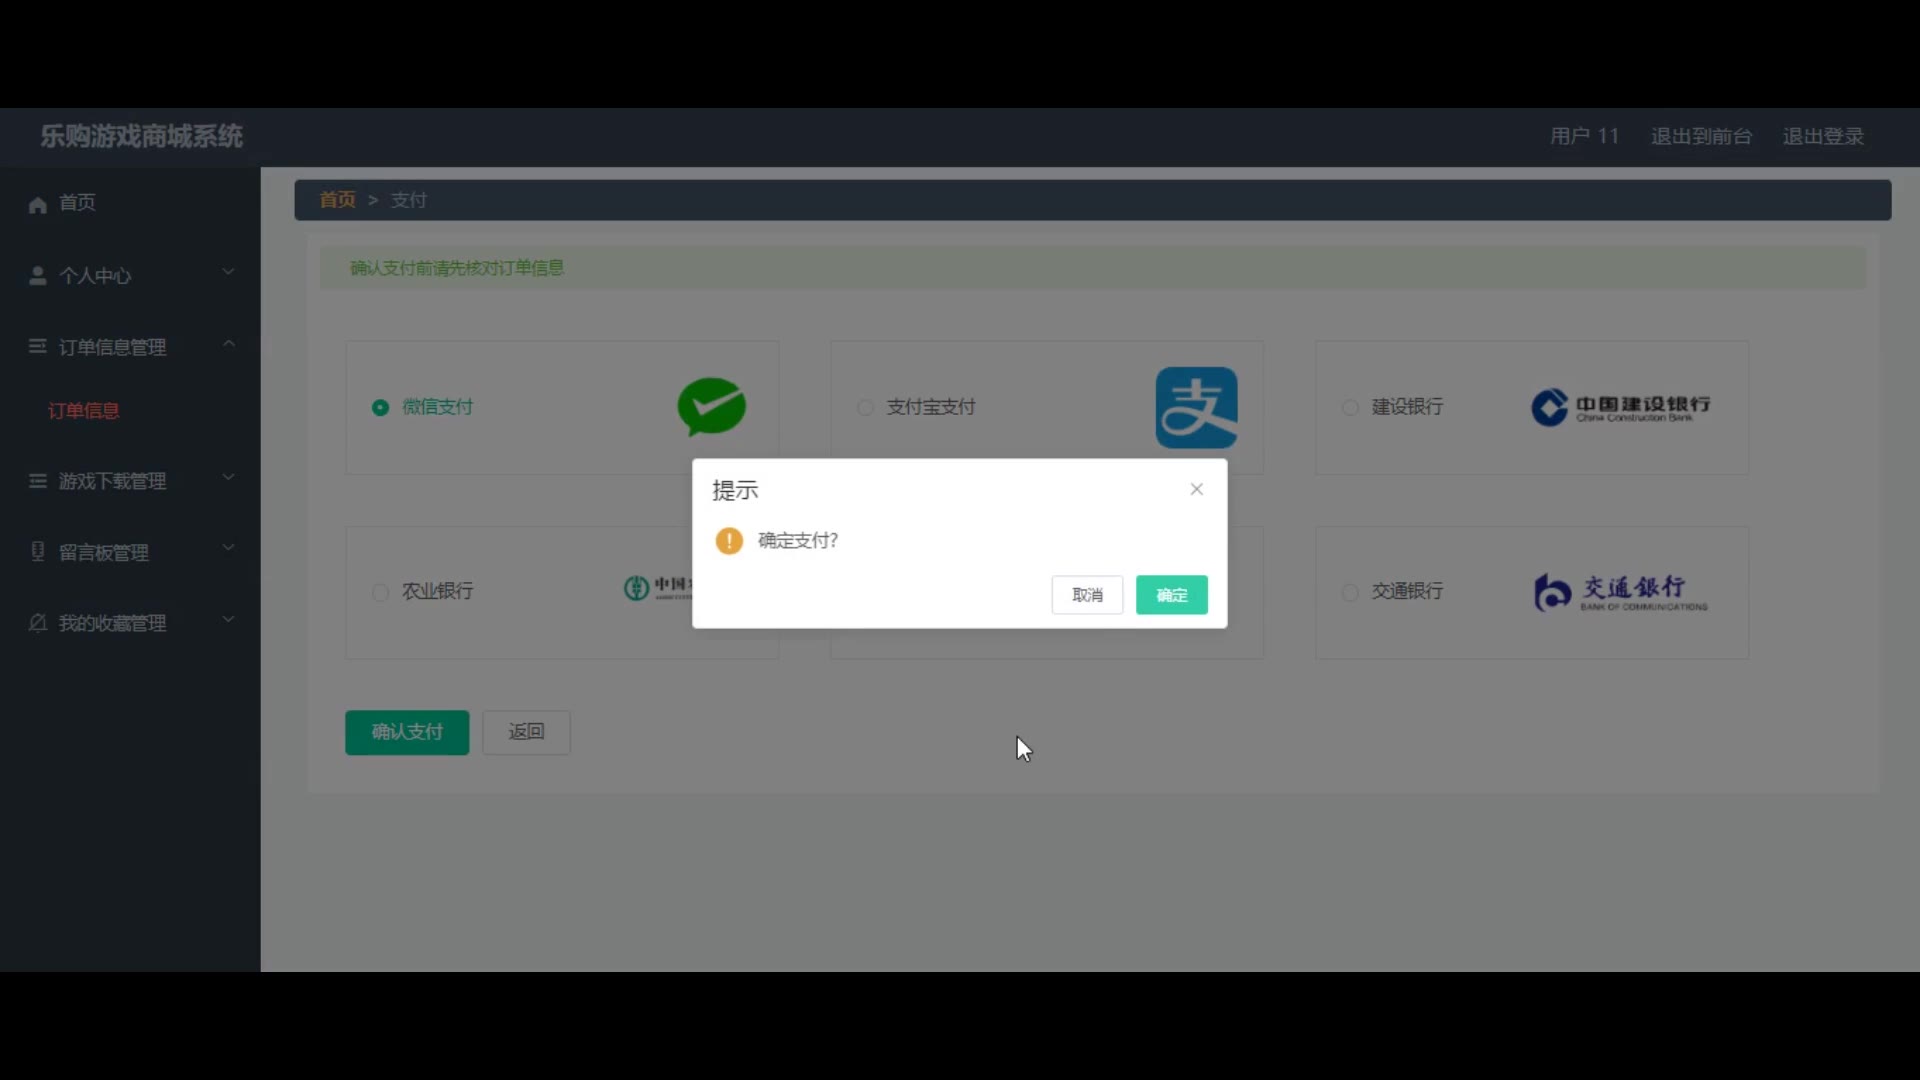This screenshot has width=1920, height=1080.
Task: Expand 我的收藏管理 chevron
Action: [x=228, y=620]
